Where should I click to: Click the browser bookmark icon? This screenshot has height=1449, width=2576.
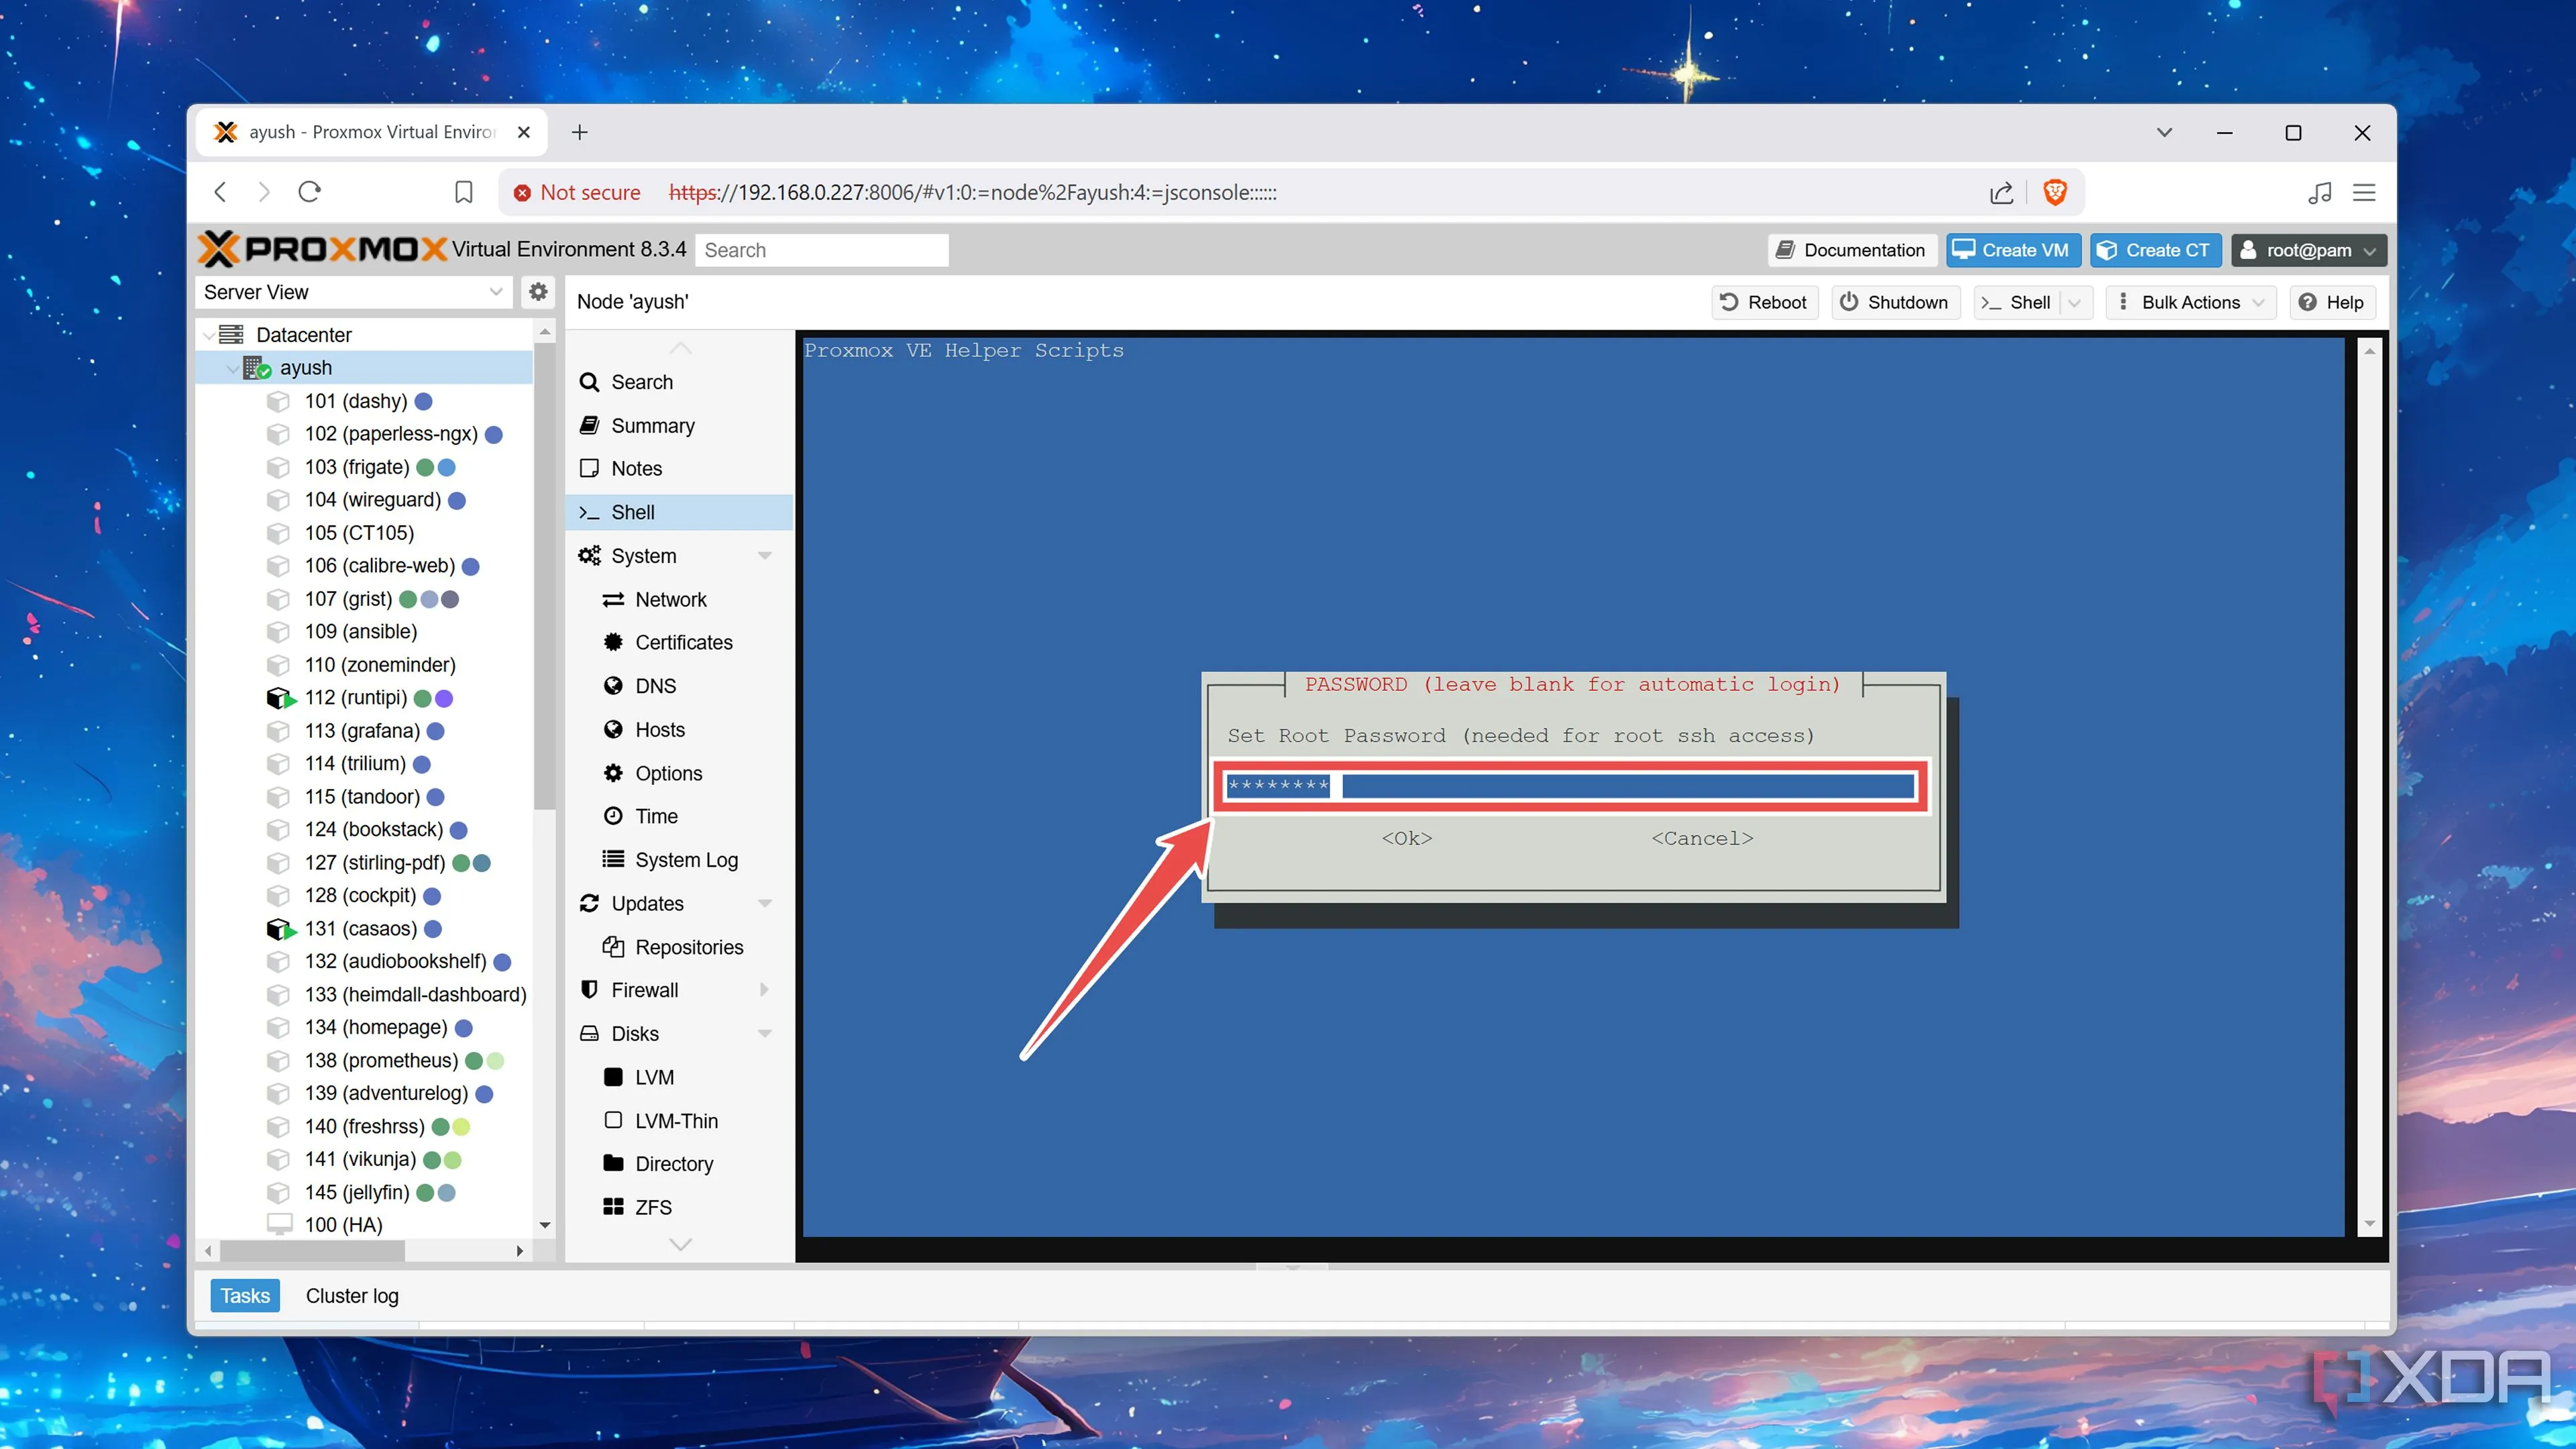click(463, 192)
